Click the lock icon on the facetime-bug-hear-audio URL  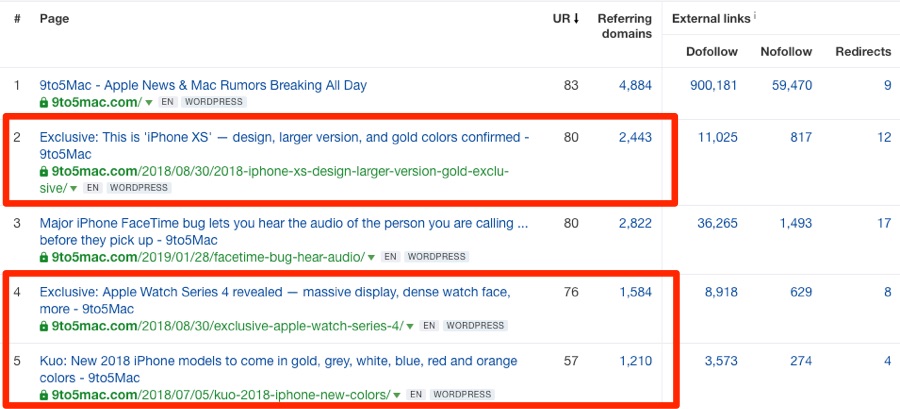coord(44,258)
